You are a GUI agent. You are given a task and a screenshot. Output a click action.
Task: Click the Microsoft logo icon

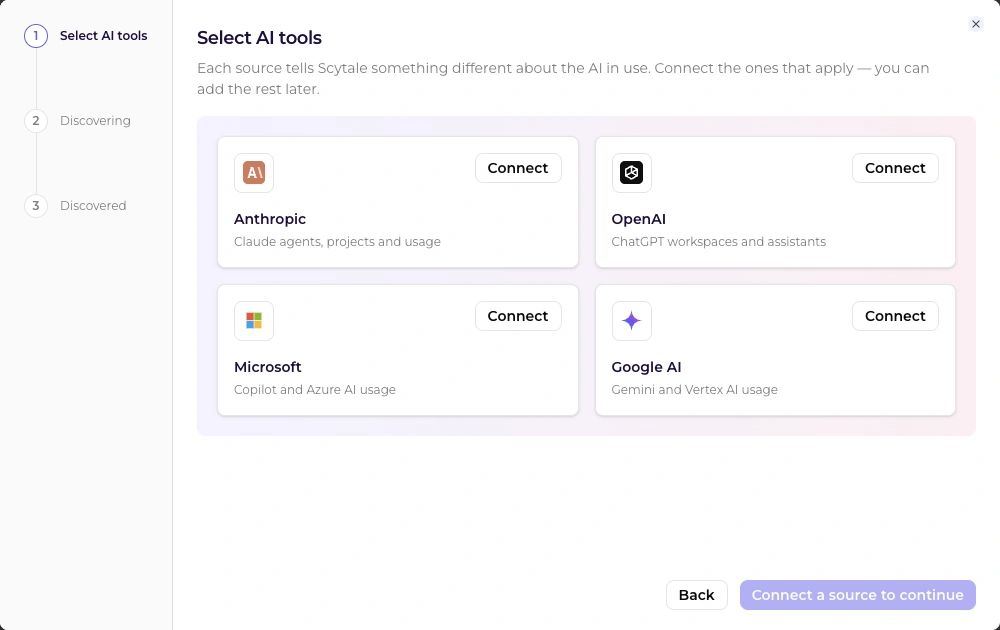click(x=254, y=321)
